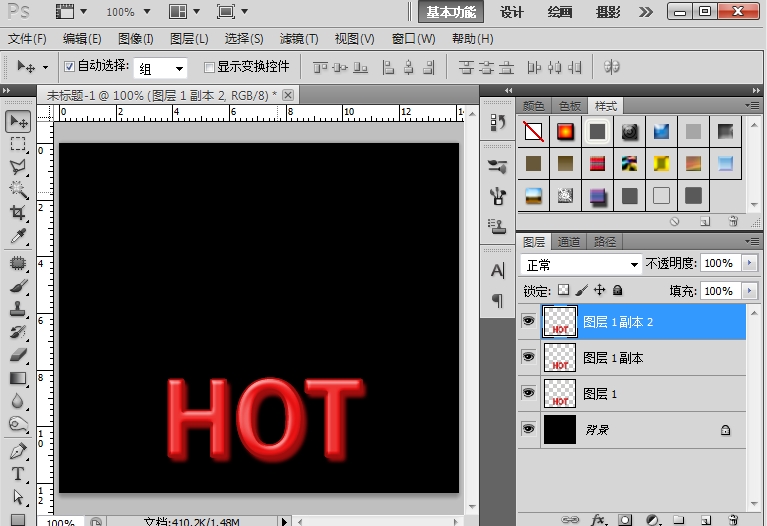Image resolution: width=767 pixels, height=526 pixels.
Task: Select the Rectangular Marquee tool
Action: click(18, 144)
